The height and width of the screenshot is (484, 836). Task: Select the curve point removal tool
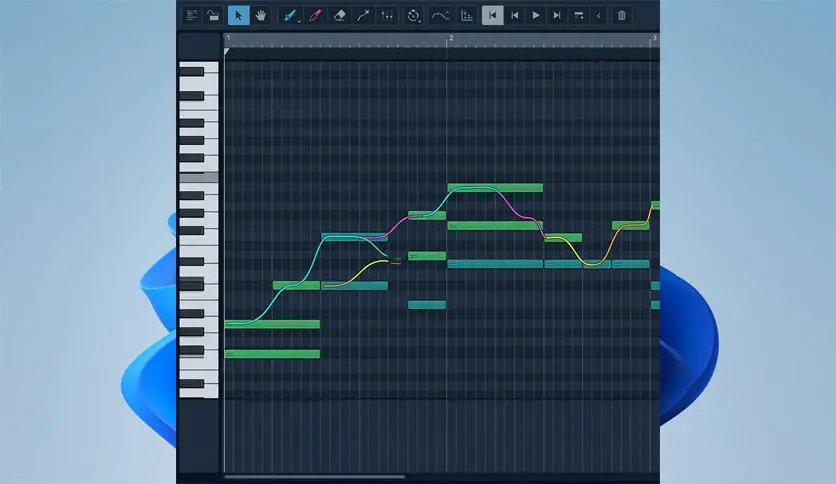(364, 15)
